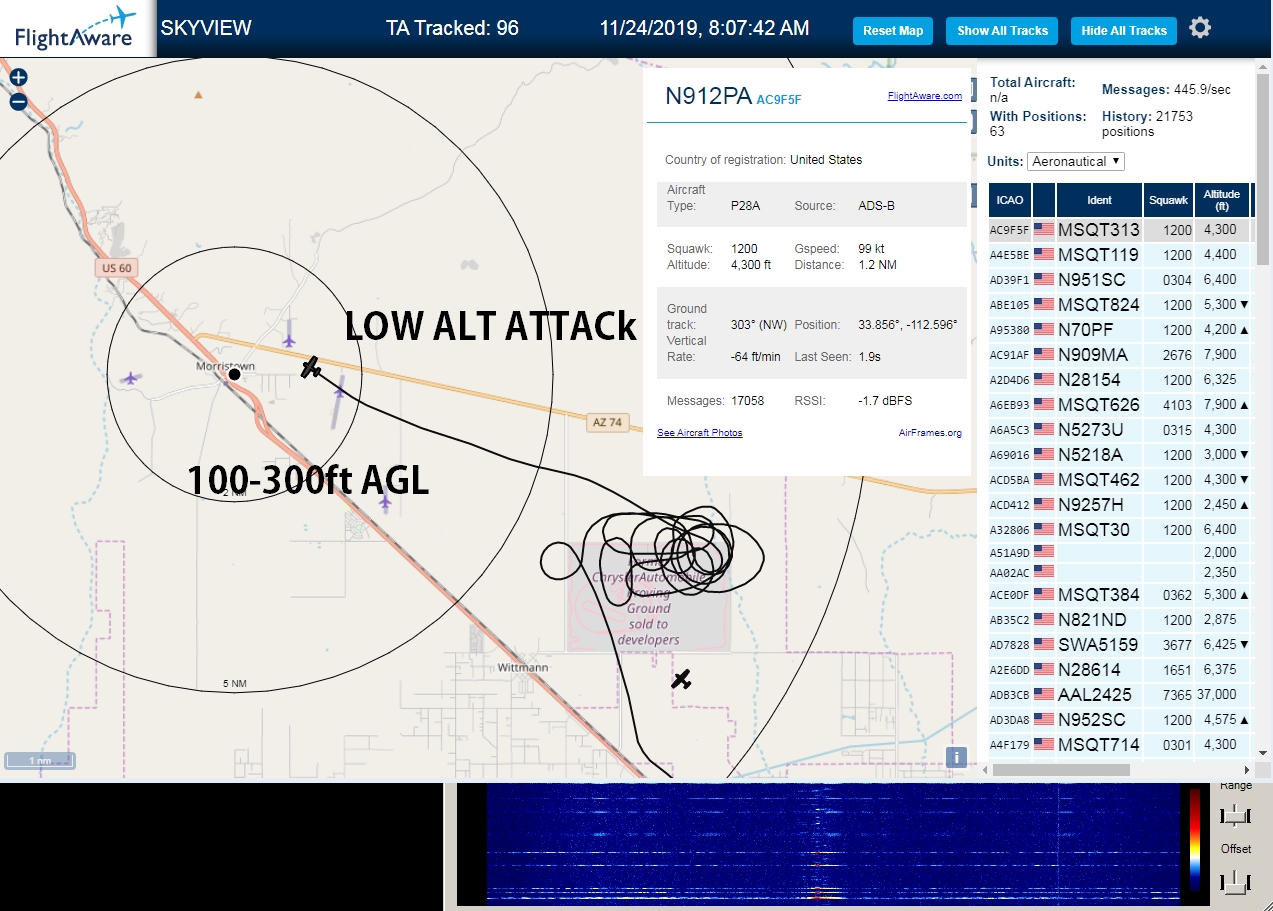Screen dimensions: 1273x911
Task: Click the row with ICAO A51A9D
Action: tap(1119, 552)
